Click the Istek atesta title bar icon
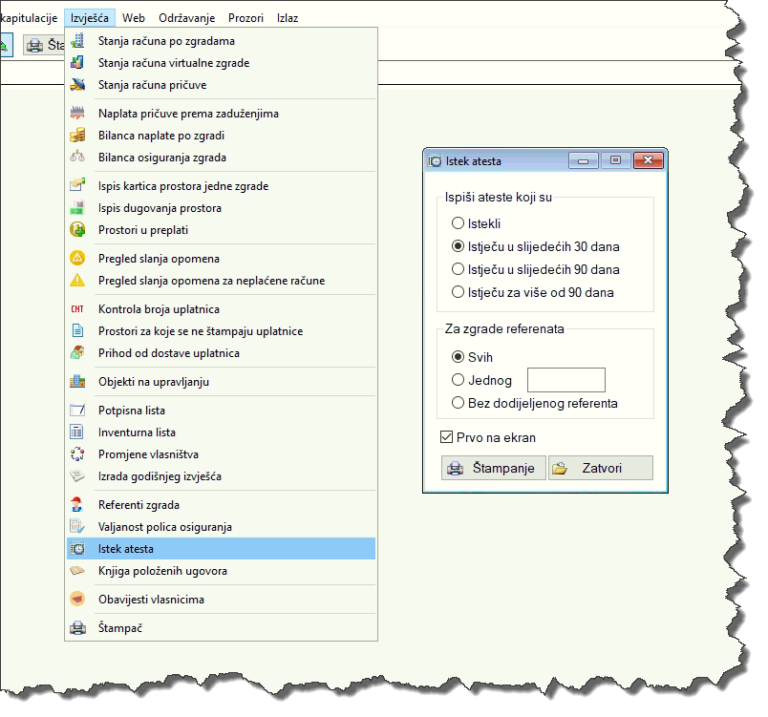 coord(434,161)
